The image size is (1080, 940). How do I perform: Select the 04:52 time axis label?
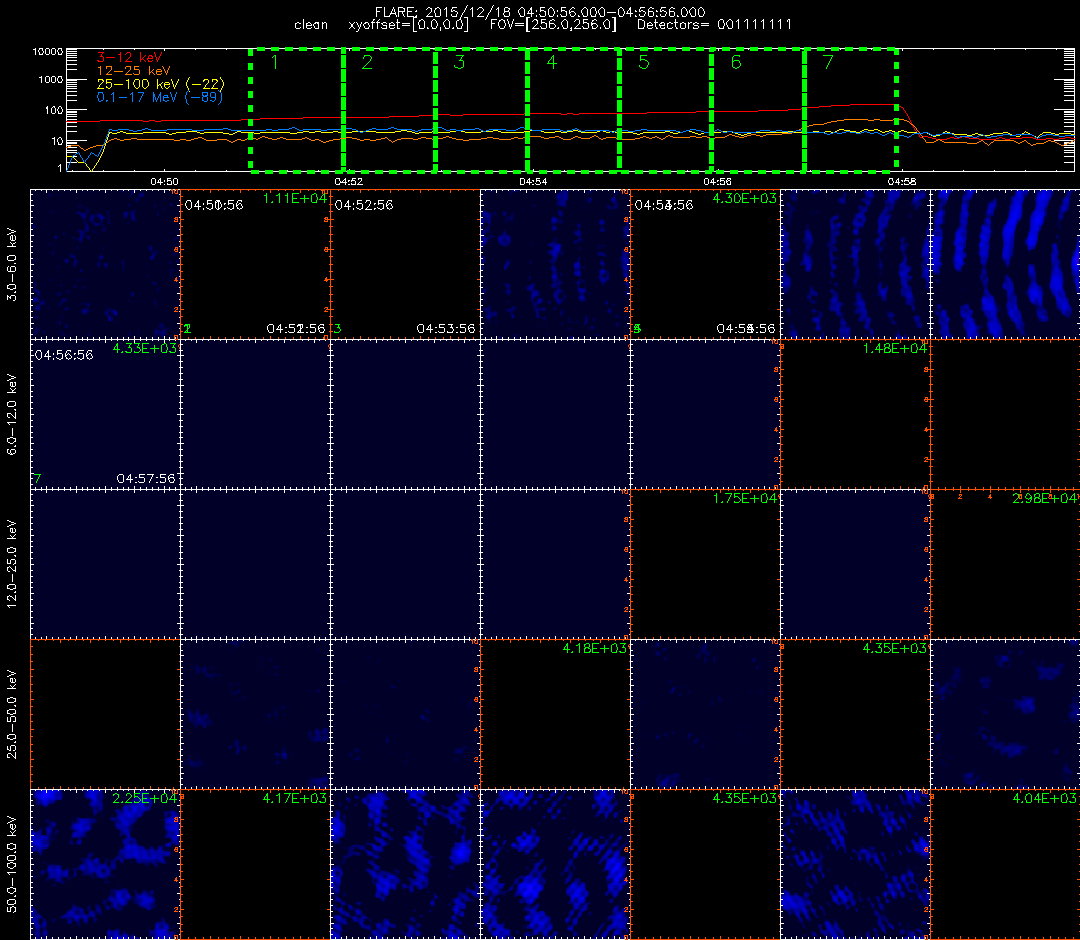point(349,182)
